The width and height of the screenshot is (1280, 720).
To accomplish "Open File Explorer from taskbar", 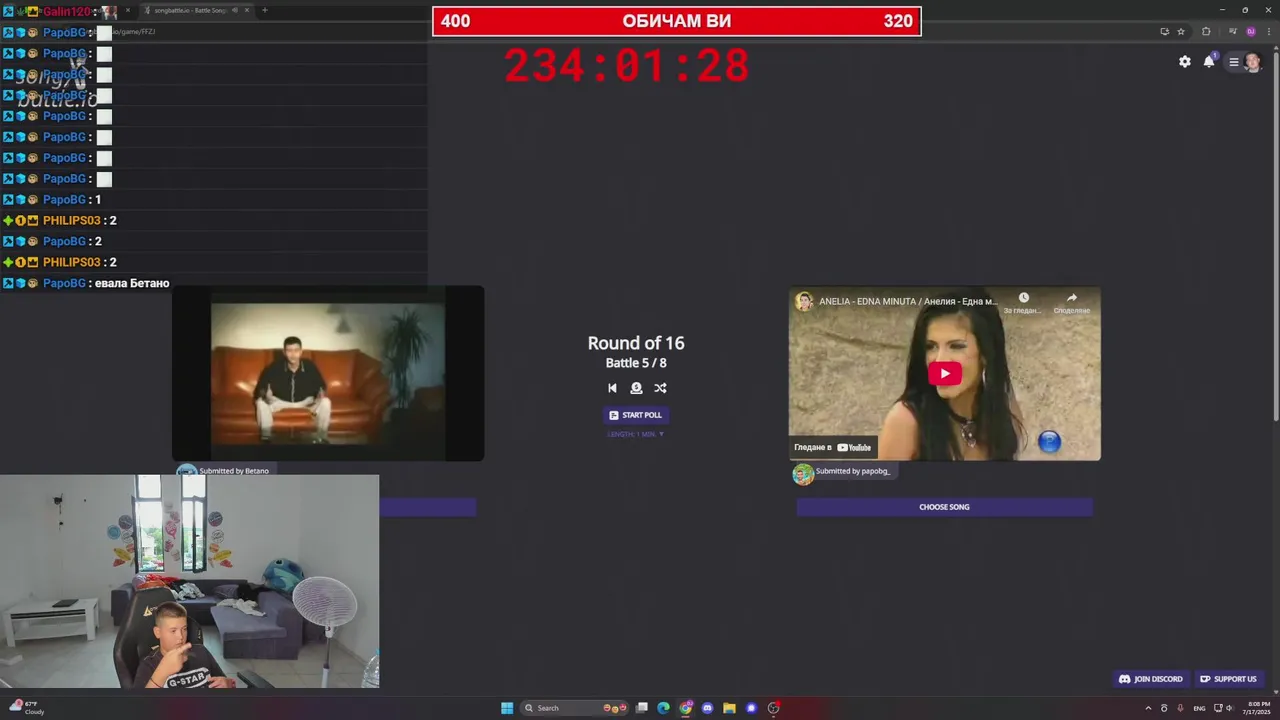I will point(730,708).
